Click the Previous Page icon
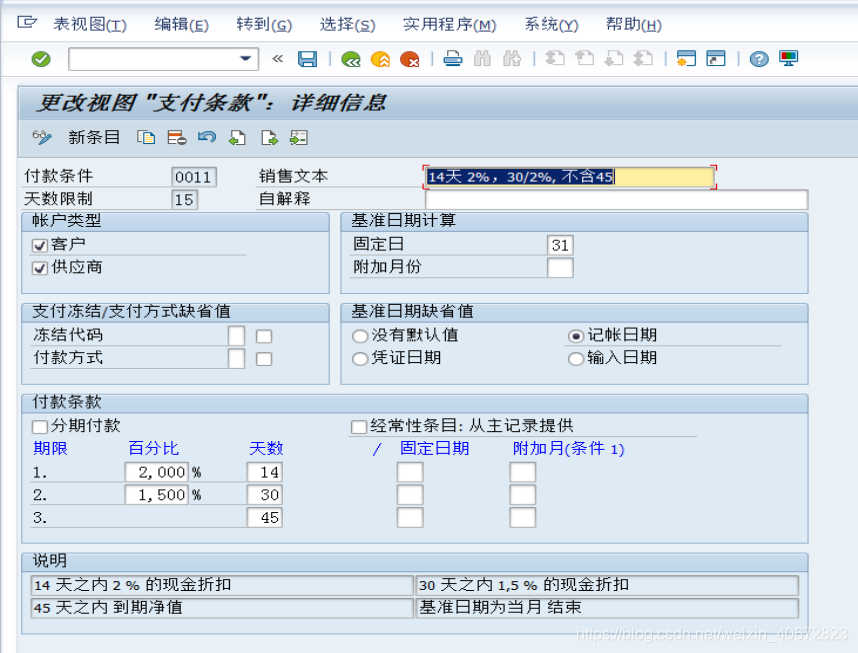 tap(584, 58)
